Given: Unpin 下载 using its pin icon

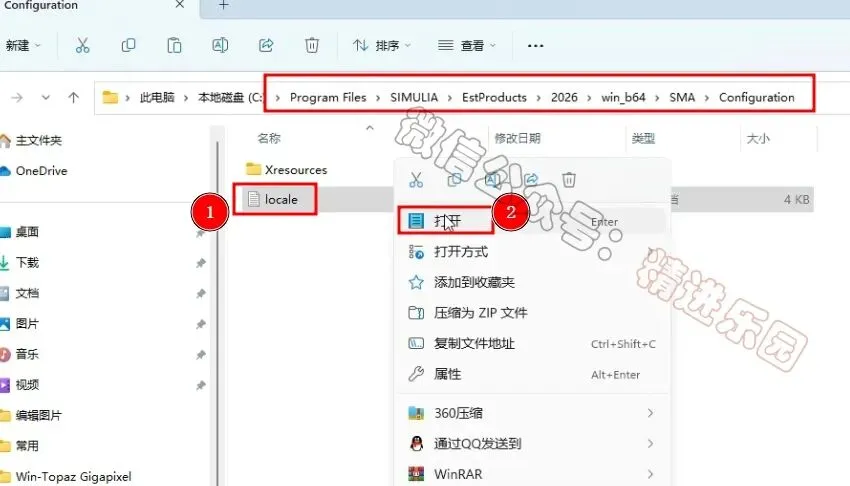Looking at the screenshot, I should (201, 263).
